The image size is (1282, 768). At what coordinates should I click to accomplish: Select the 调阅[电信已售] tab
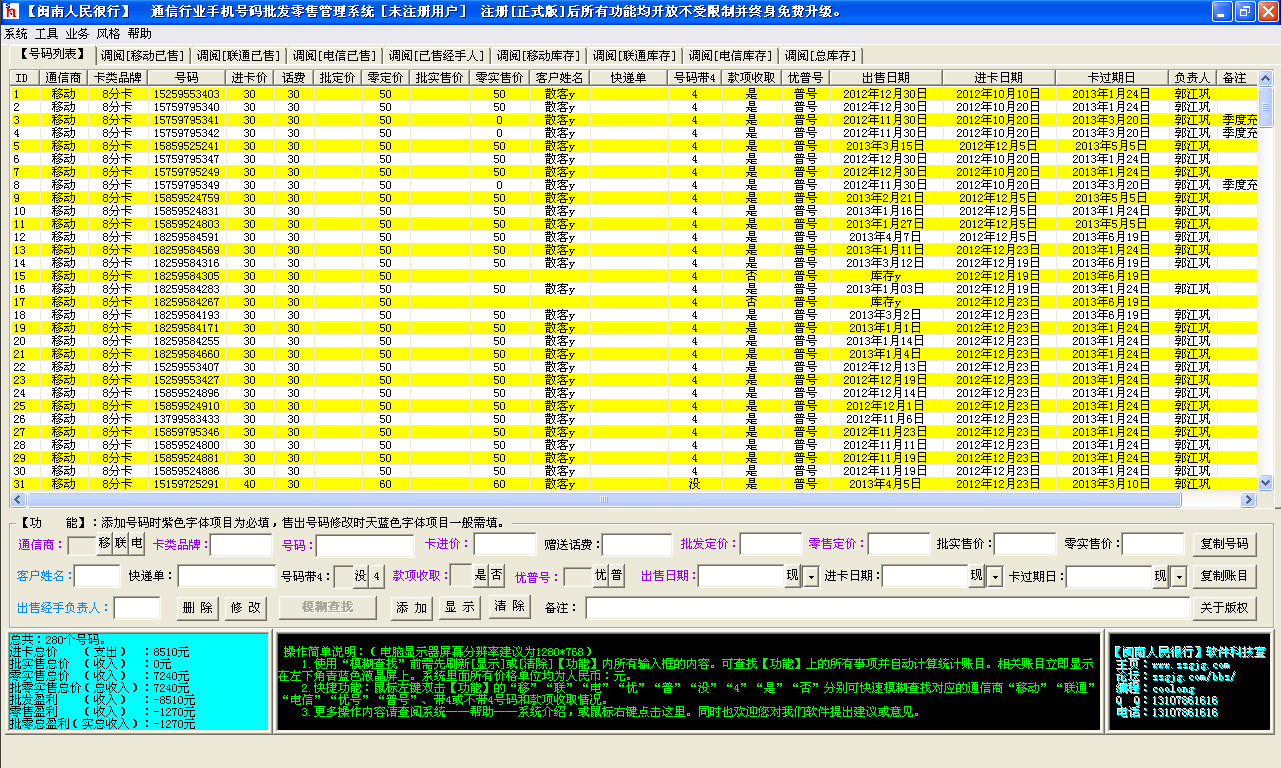click(334, 56)
